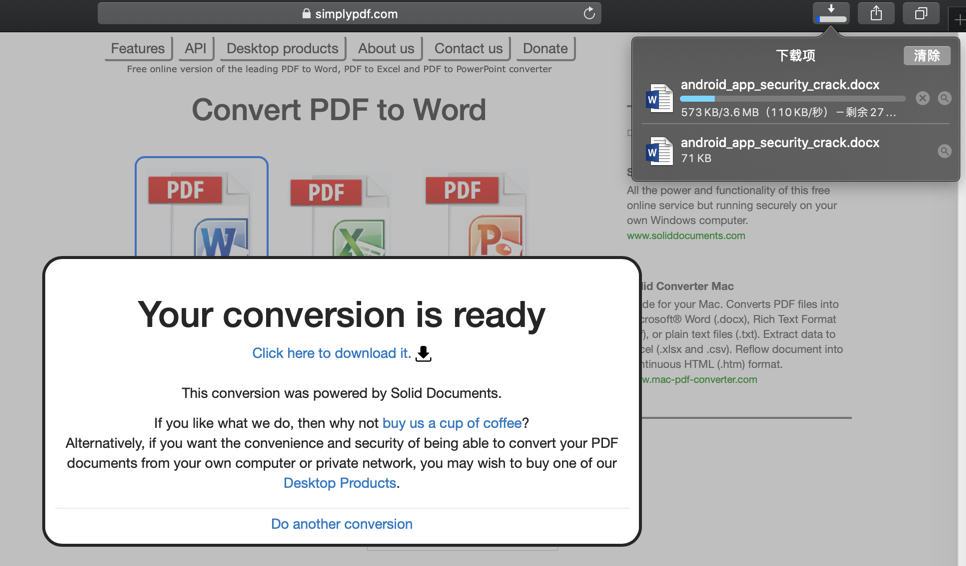Show the tab overview button
The height and width of the screenshot is (566, 966).
[x=921, y=13]
